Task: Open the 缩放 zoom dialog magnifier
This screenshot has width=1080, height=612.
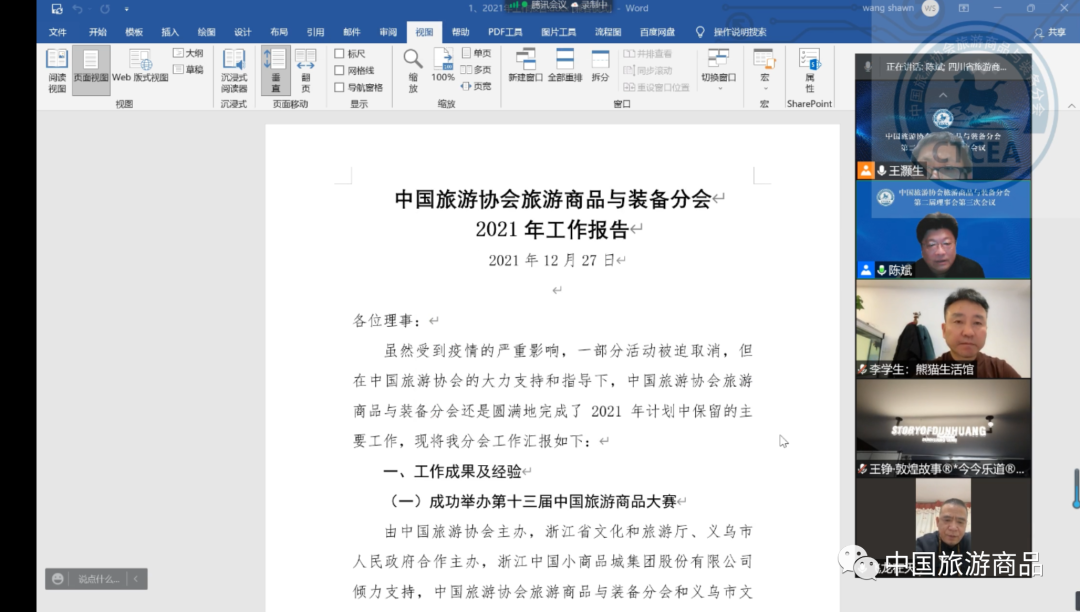Action: click(413, 70)
